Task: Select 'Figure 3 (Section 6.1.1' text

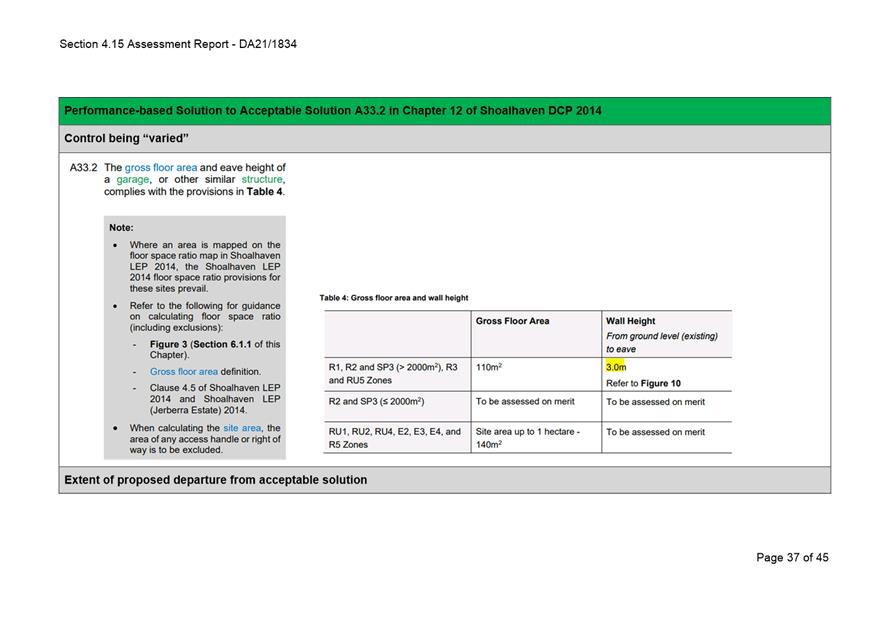Action: coord(200,344)
